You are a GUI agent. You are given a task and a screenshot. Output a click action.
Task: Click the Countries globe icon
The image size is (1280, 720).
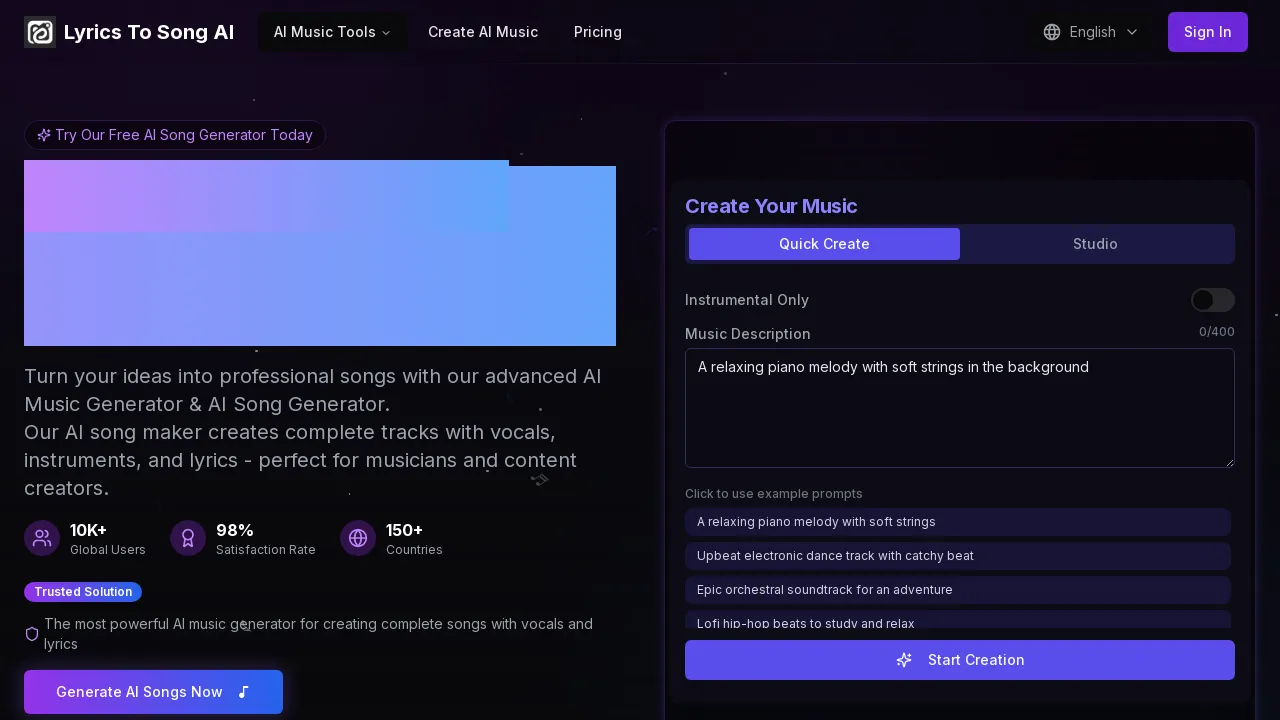point(358,538)
